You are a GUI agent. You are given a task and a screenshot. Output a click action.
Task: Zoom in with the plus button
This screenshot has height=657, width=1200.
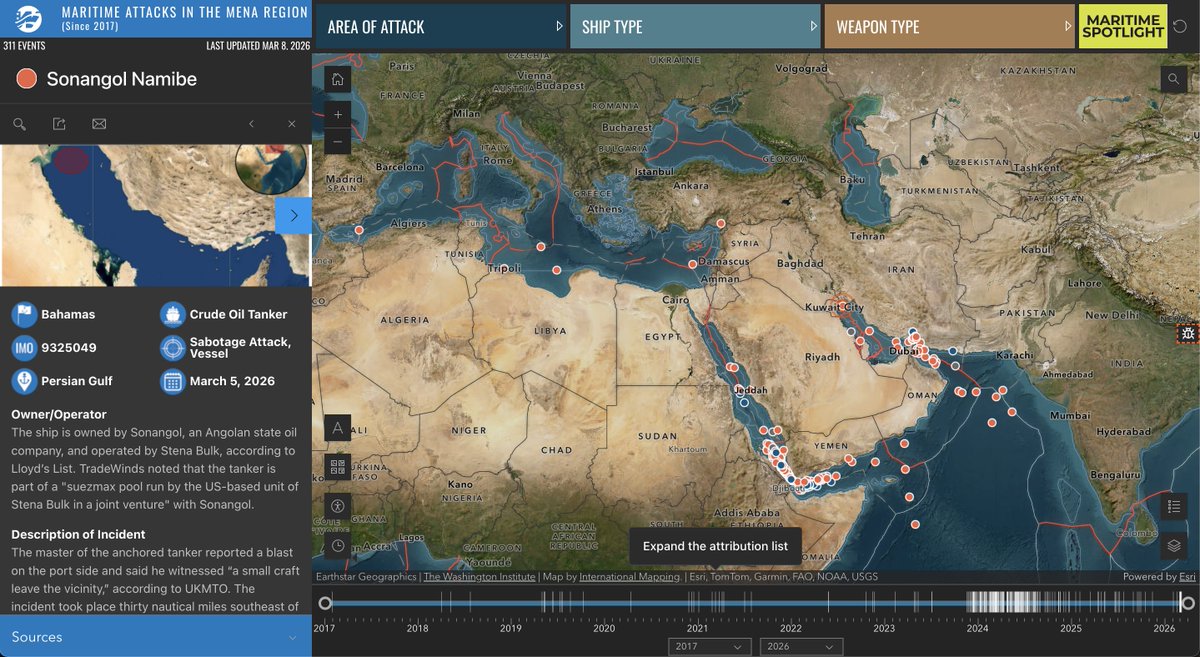point(338,114)
